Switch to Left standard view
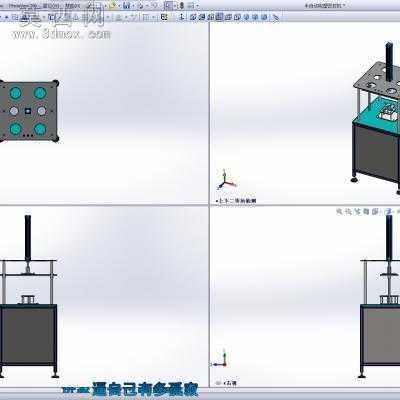 point(210,17)
